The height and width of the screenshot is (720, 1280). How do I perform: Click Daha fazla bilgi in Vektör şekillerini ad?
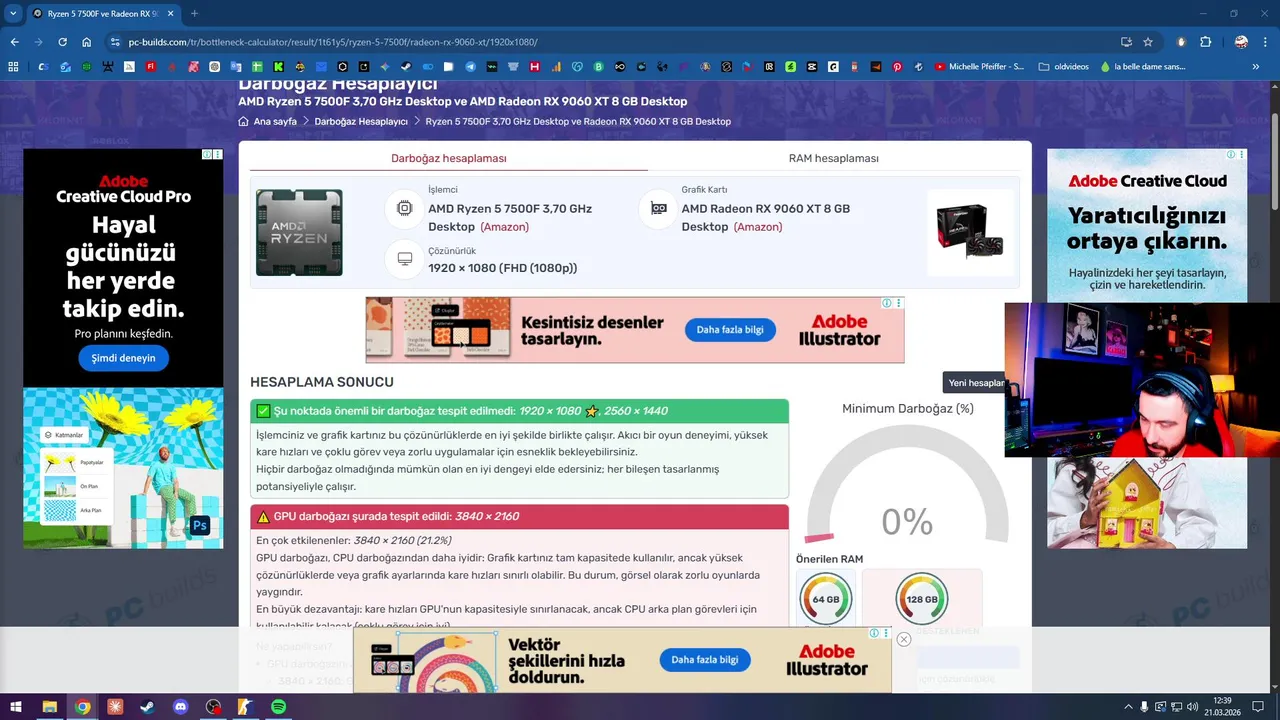tap(705, 660)
